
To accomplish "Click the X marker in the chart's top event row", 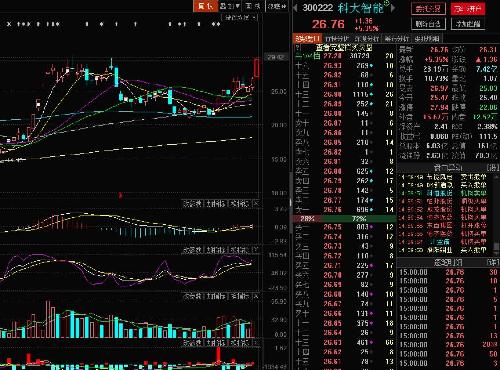I will 9,24.
